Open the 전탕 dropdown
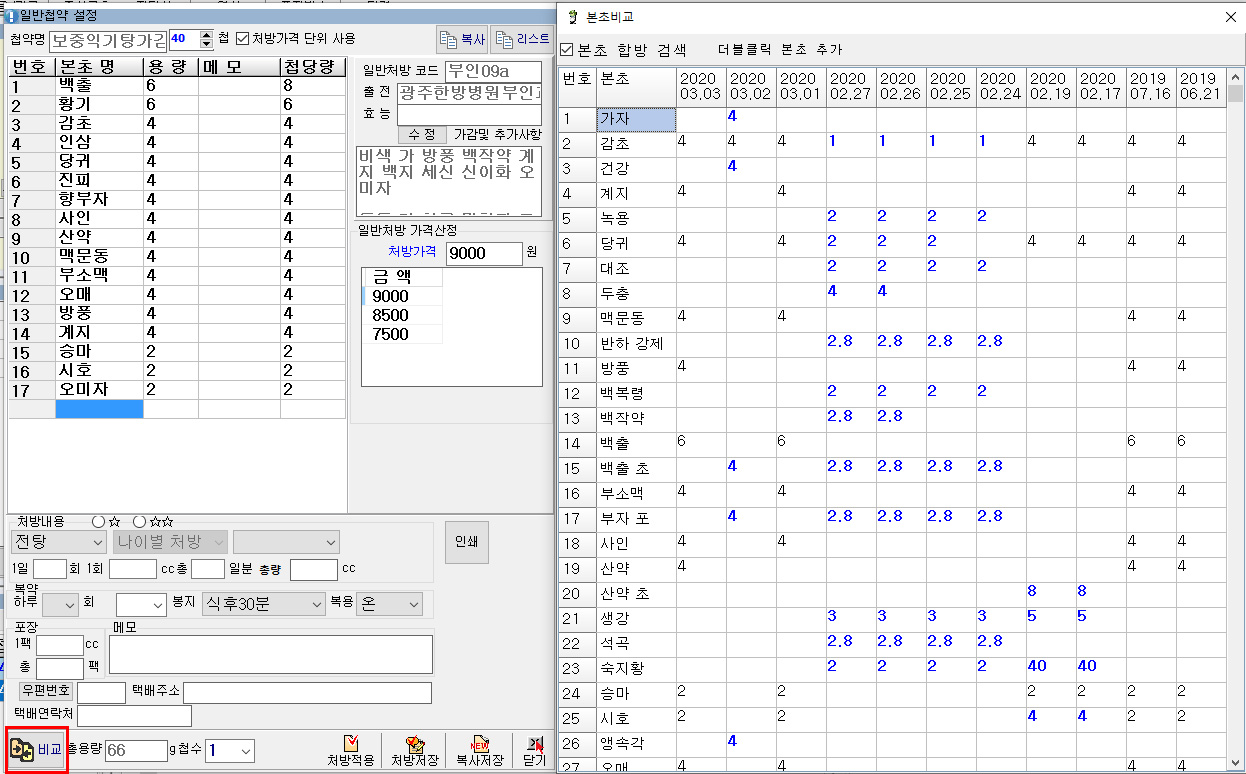The height and width of the screenshot is (774, 1246). [x=58, y=542]
